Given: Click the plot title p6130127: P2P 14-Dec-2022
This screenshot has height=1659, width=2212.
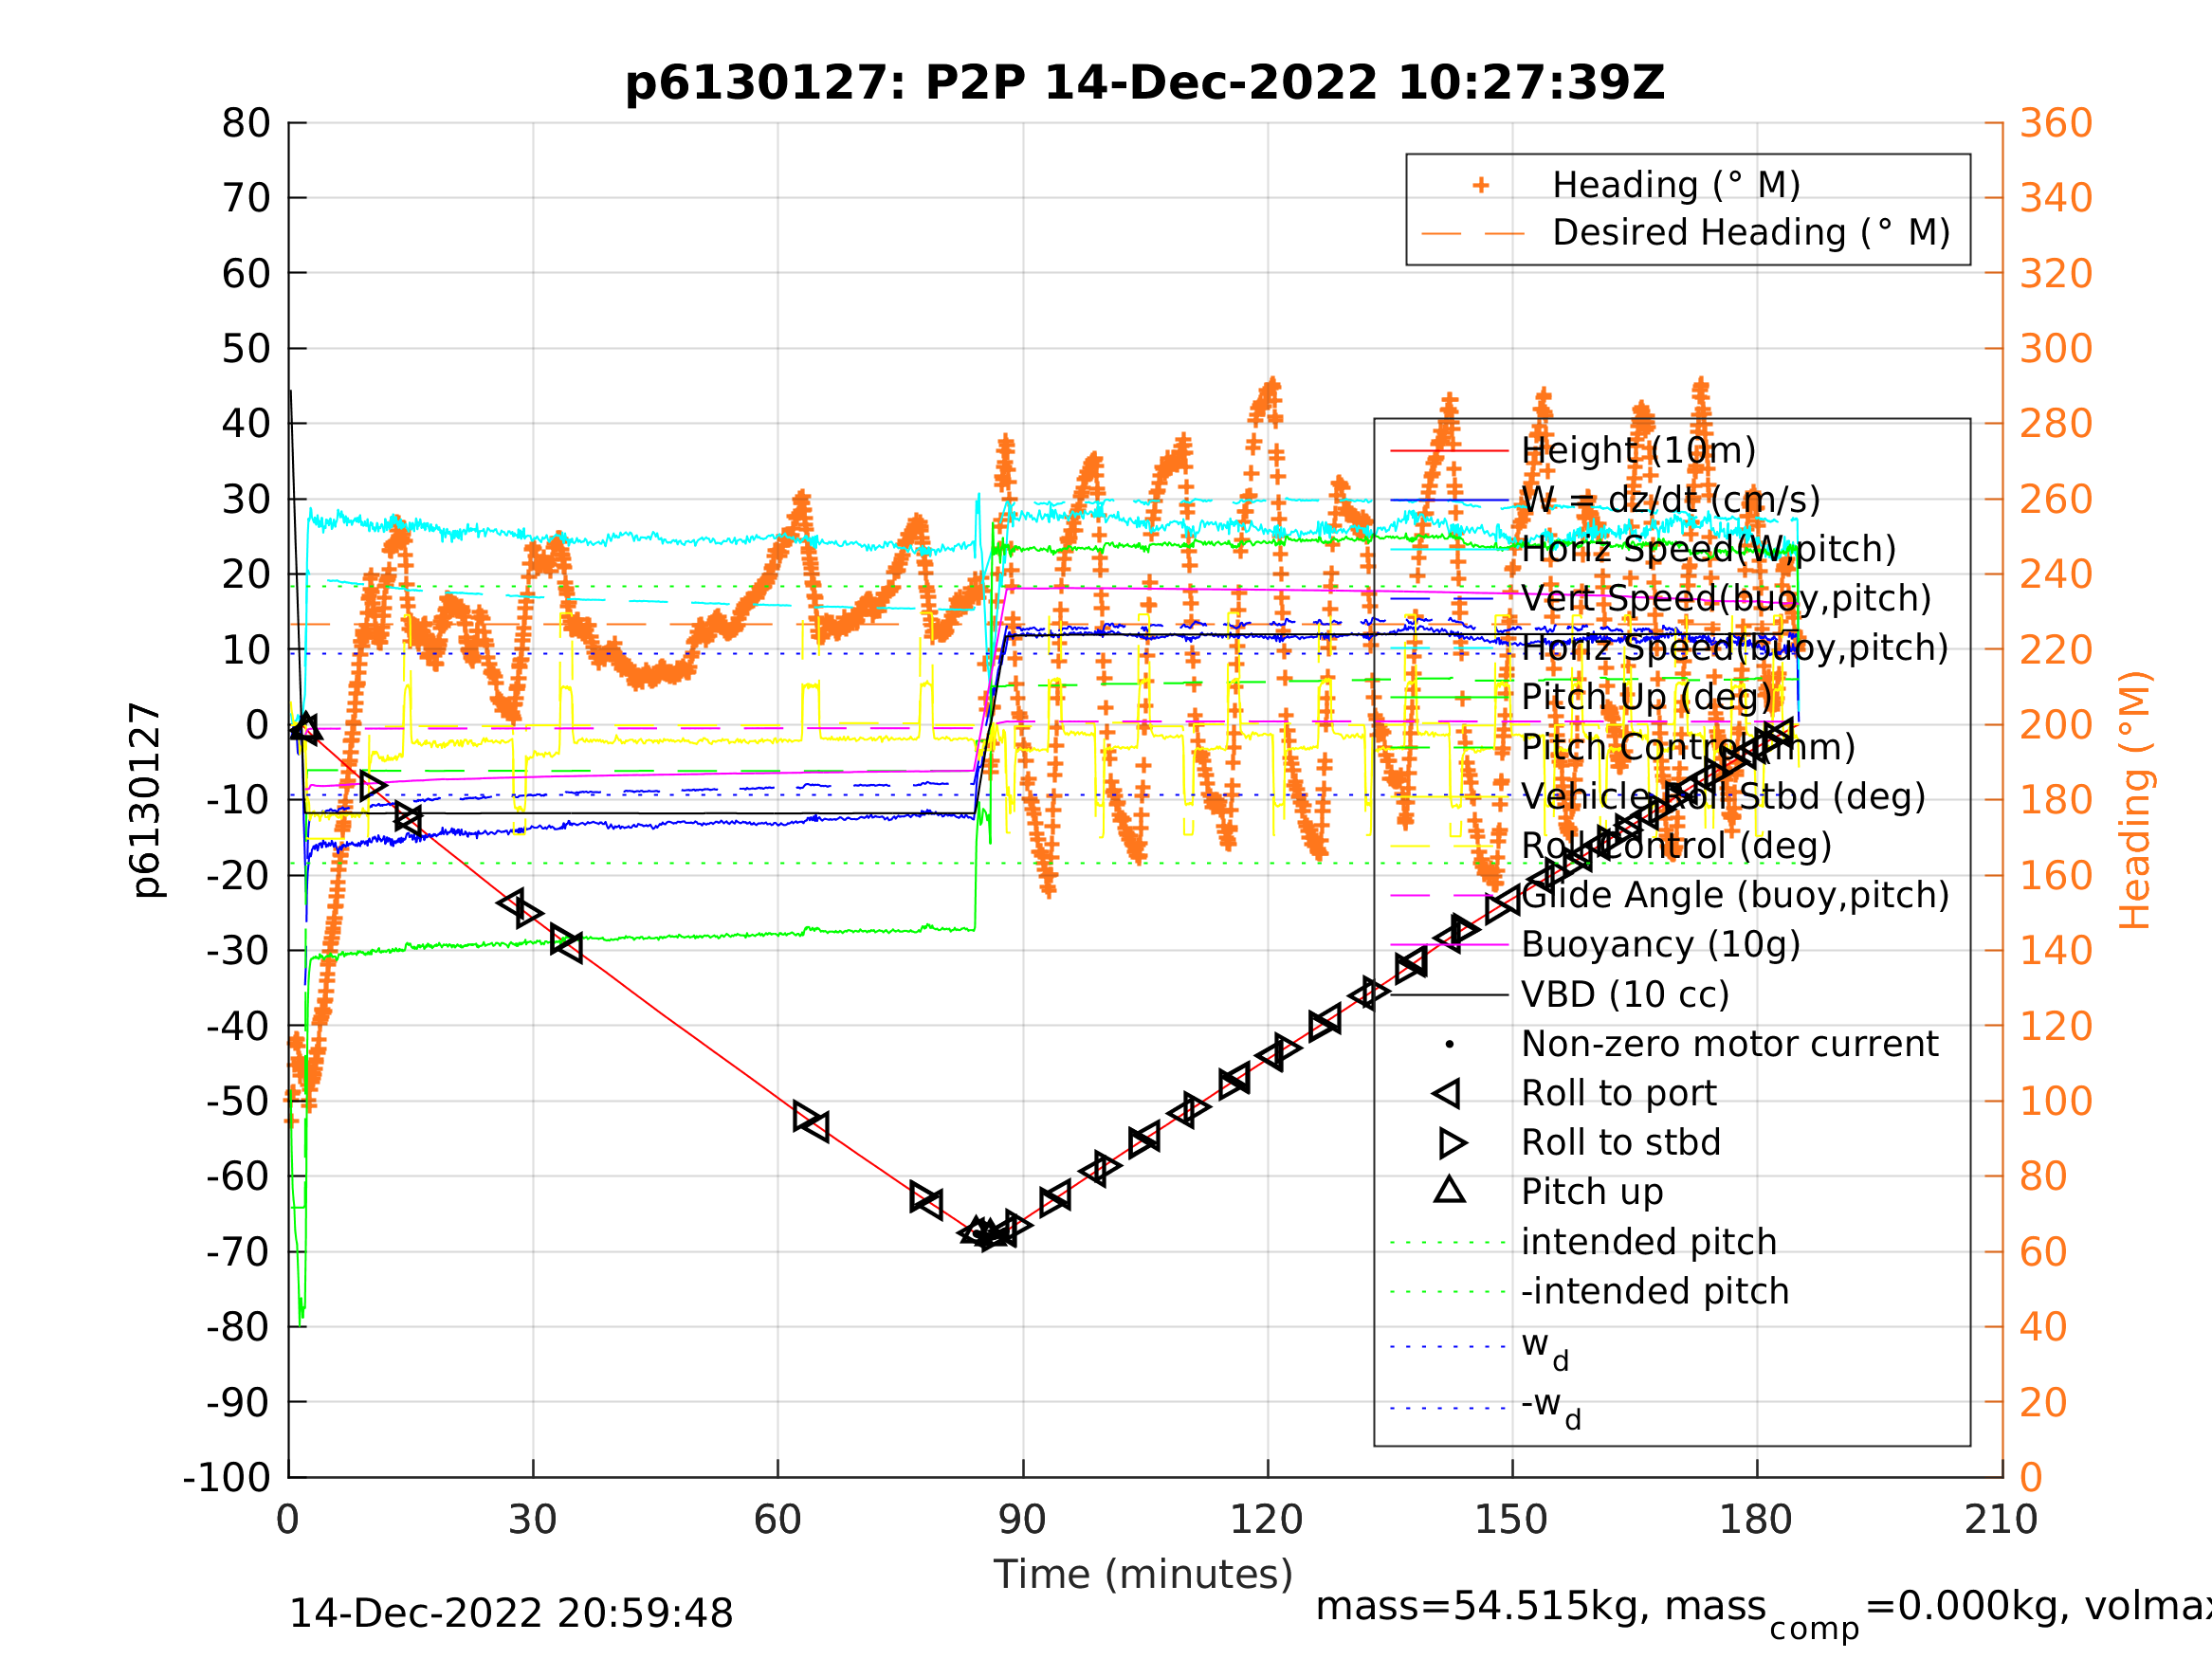Looking at the screenshot, I should (1145, 83).
